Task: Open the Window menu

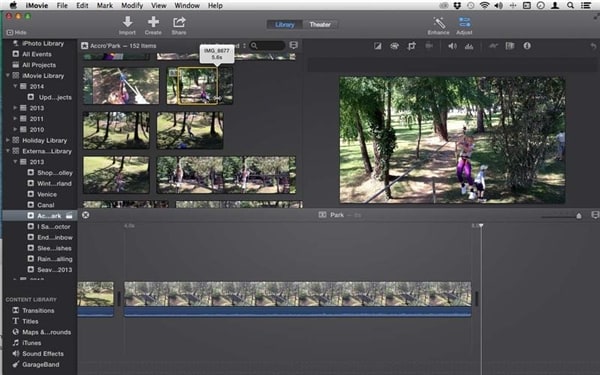Action: [x=187, y=5]
